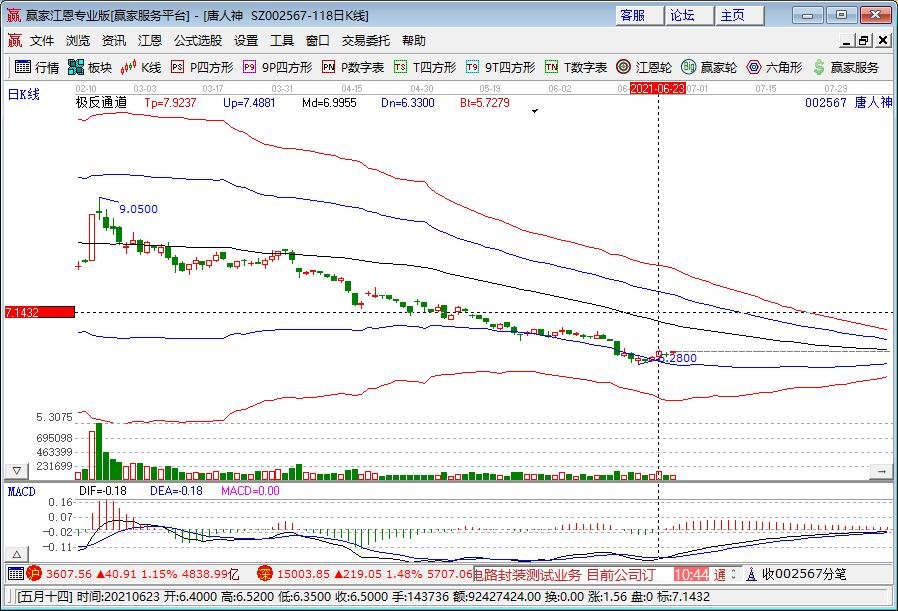Minimize the inner chart window
The image size is (898, 611).
point(848,41)
